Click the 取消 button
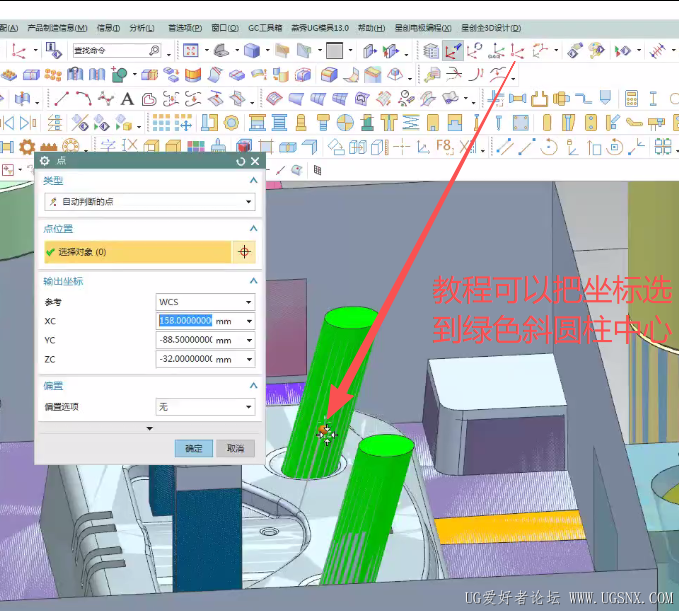 point(235,449)
